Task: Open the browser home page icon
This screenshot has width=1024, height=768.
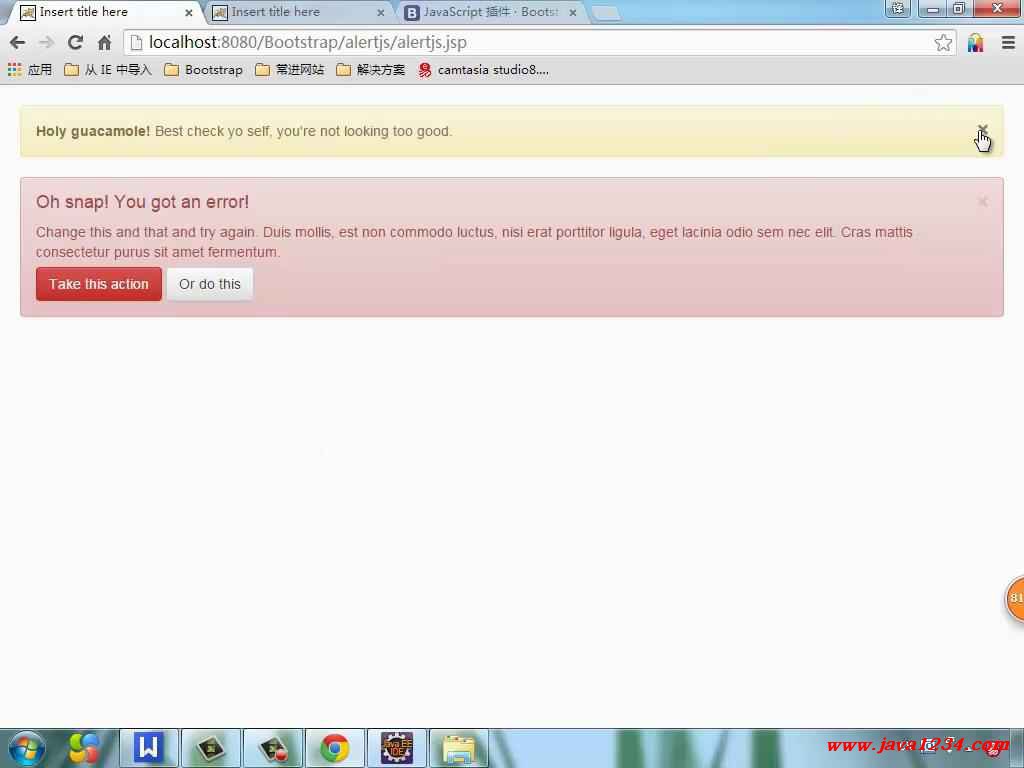Action: (x=104, y=43)
